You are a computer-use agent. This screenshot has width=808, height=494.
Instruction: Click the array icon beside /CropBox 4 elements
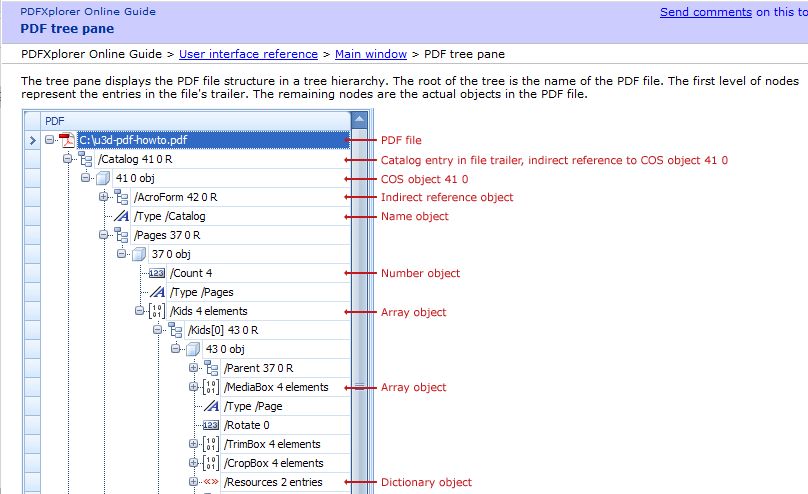tap(211, 463)
